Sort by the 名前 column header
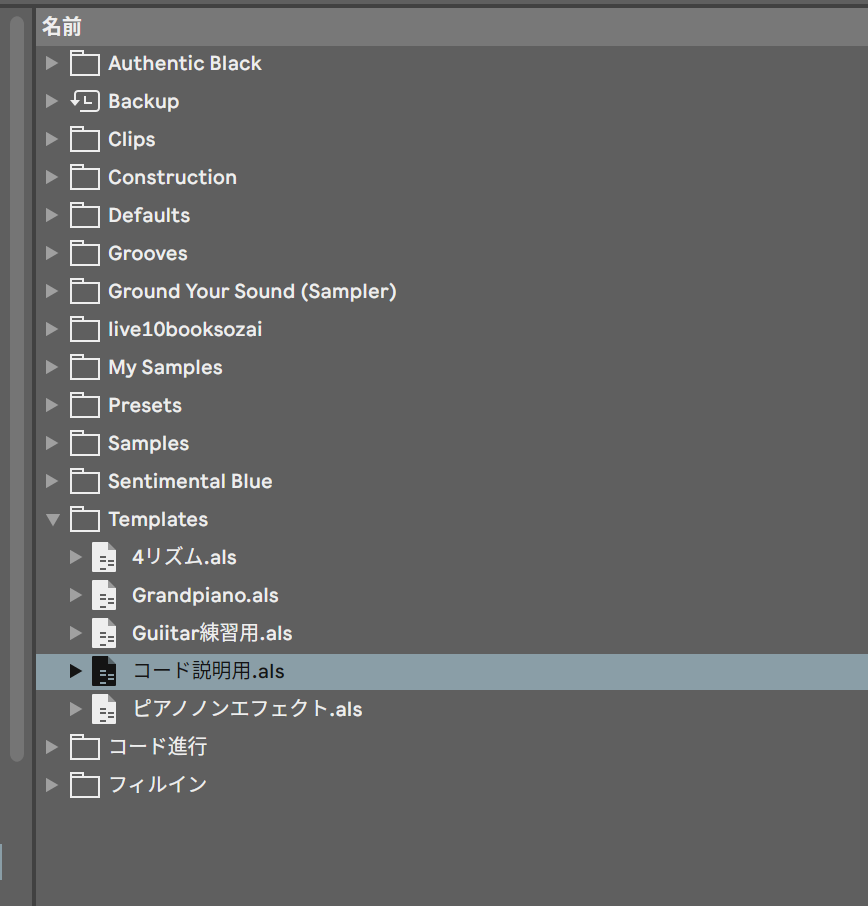Screen dimensions: 868x906 pyautogui.click(x=60, y=27)
